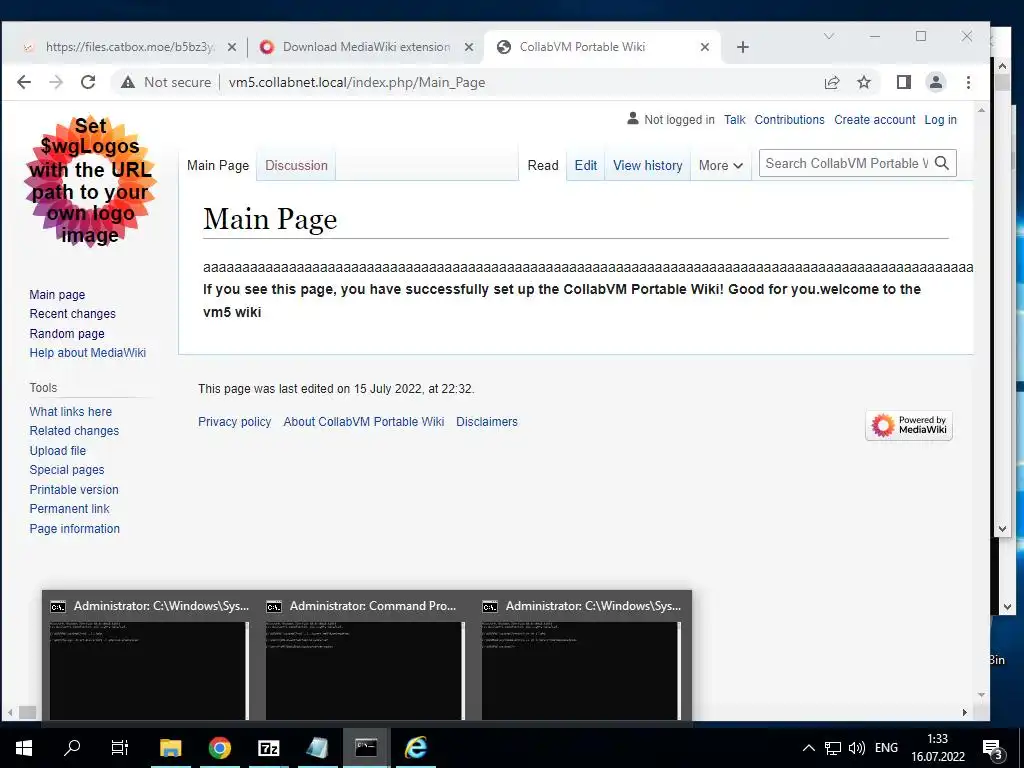Open About CollabVM Portable Wiki link
The height and width of the screenshot is (768, 1024).
tap(364, 422)
